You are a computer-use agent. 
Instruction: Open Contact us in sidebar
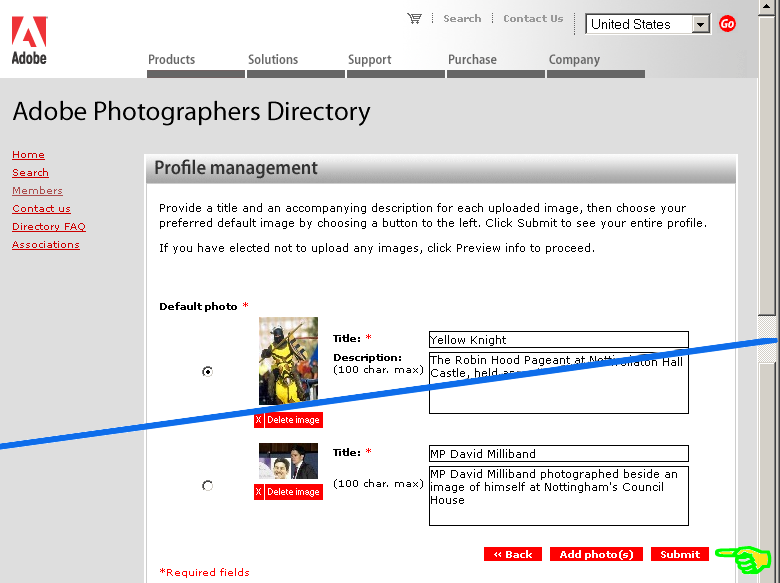pyautogui.click(x=41, y=208)
